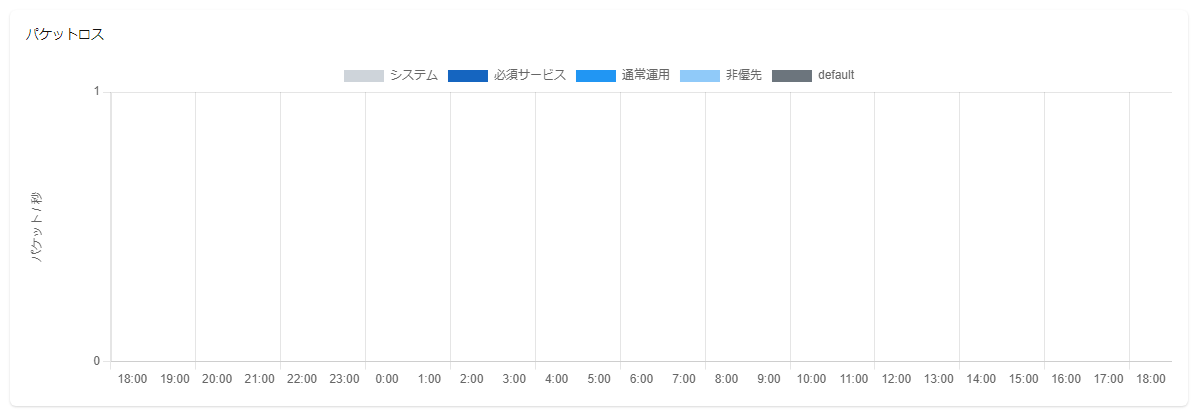Image resolution: width=1198 pixels, height=416 pixels.
Task: Disable the 非優先 series label
Action: (x=743, y=75)
